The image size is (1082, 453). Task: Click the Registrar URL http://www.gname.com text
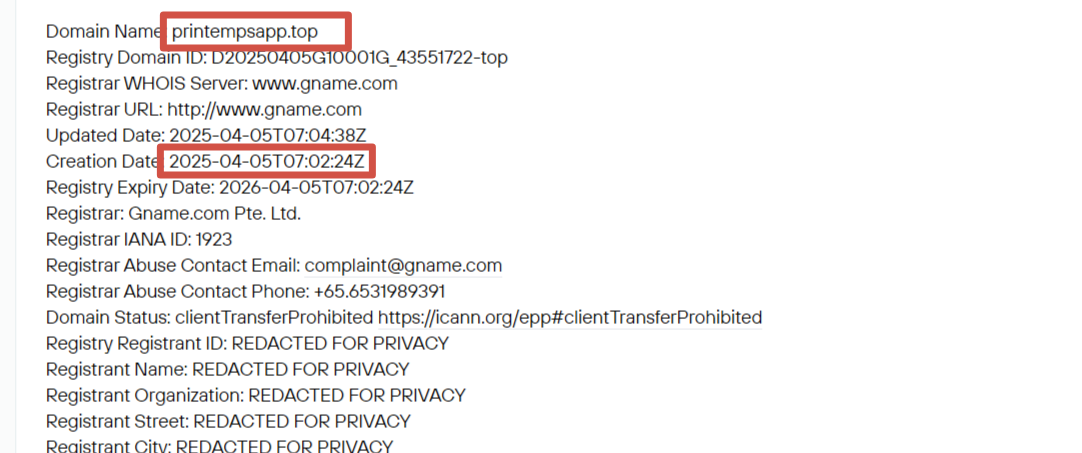(x=264, y=110)
